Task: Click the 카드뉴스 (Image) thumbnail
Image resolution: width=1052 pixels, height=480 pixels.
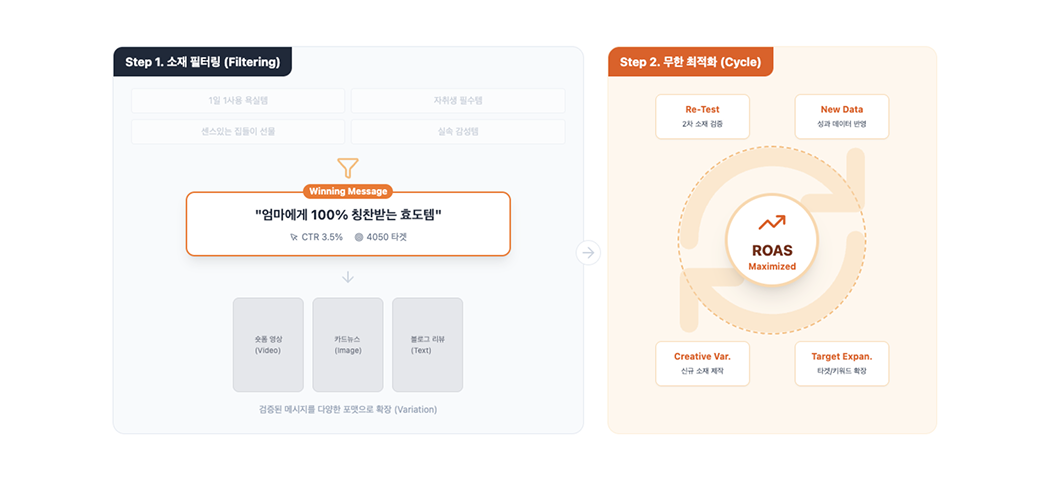Action: [x=348, y=345]
